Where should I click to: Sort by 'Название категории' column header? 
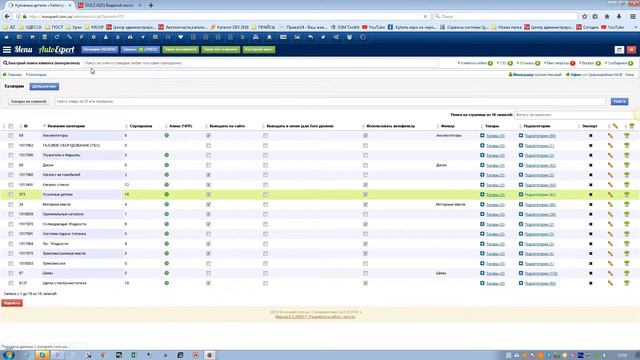pyautogui.click(x=66, y=126)
